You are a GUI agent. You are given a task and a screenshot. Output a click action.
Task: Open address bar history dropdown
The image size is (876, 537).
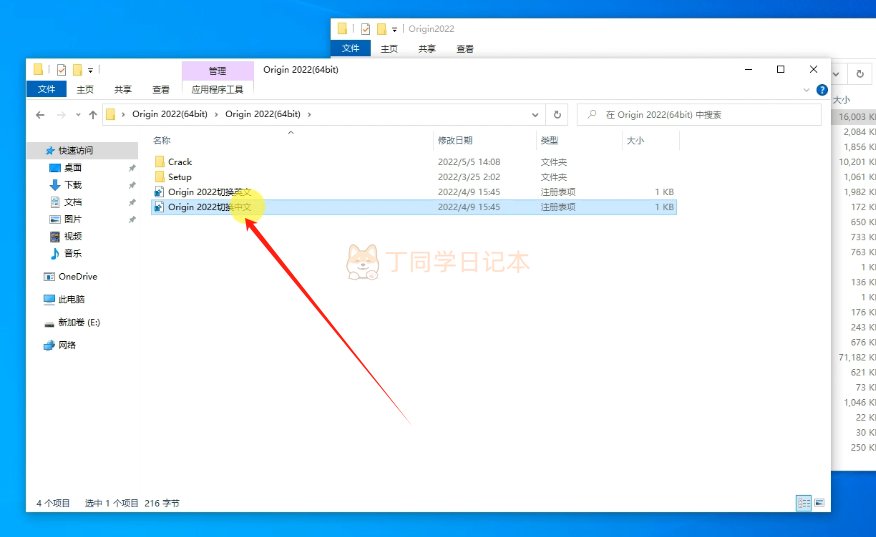click(x=535, y=115)
